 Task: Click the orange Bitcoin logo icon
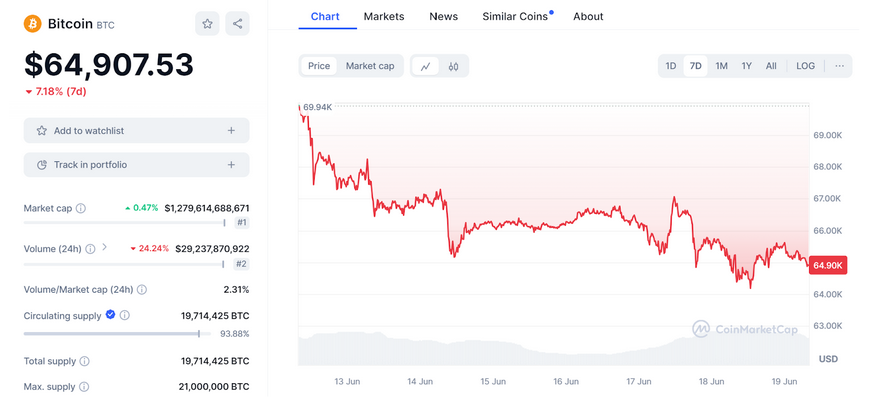[32, 24]
